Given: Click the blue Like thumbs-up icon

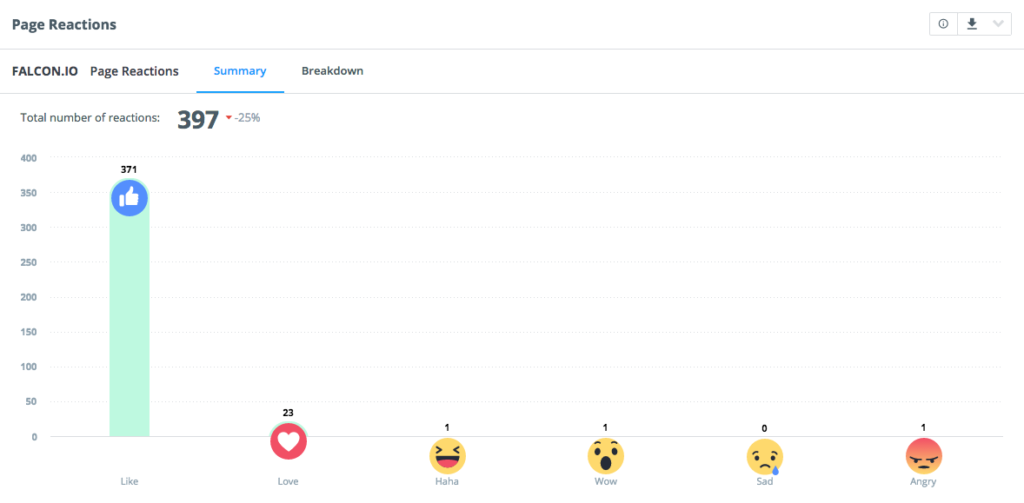Looking at the screenshot, I should pyautogui.click(x=129, y=197).
